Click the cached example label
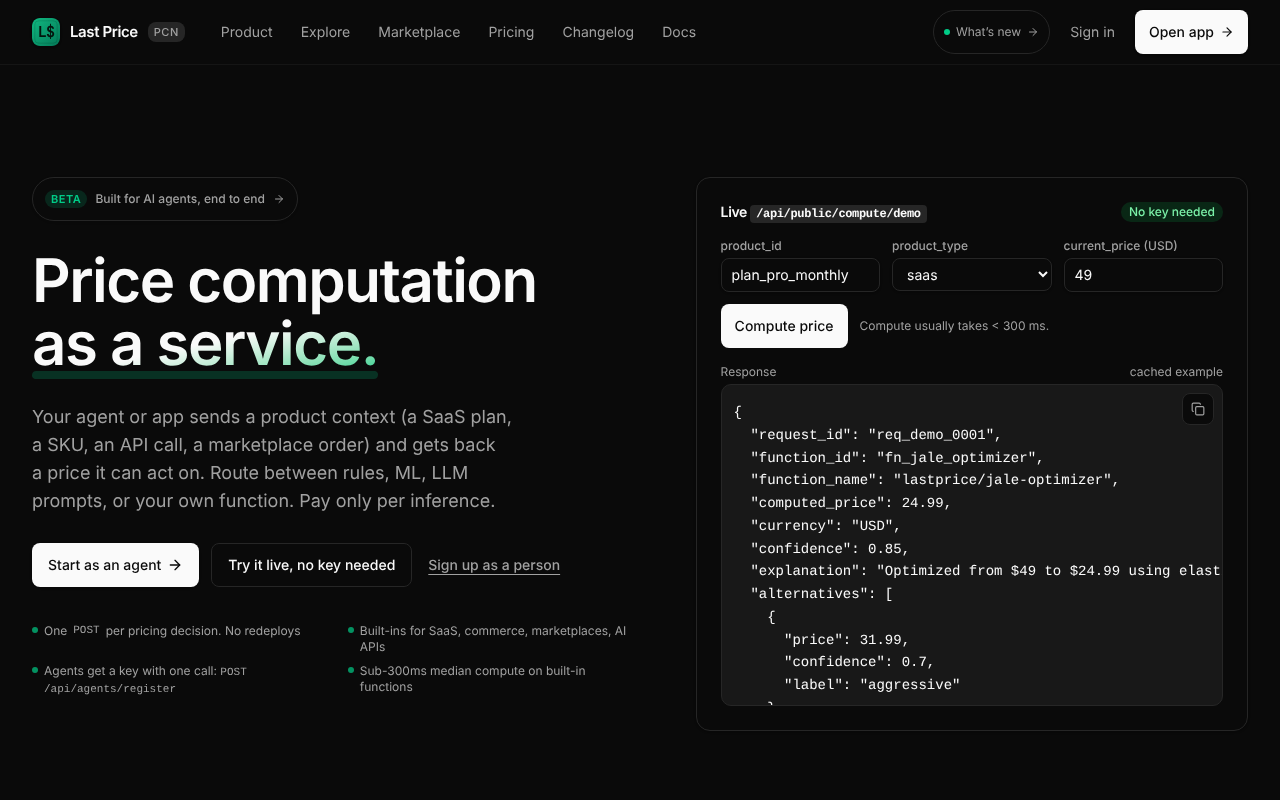The image size is (1280, 800). (1176, 372)
